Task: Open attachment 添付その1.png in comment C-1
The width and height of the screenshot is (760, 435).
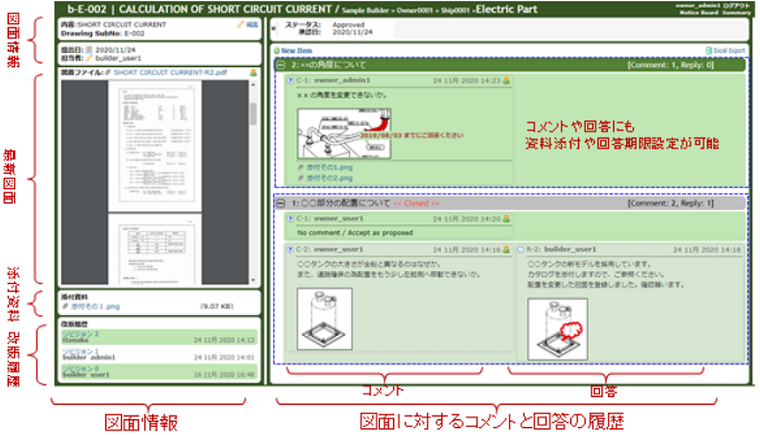Action: [x=330, y=167]
